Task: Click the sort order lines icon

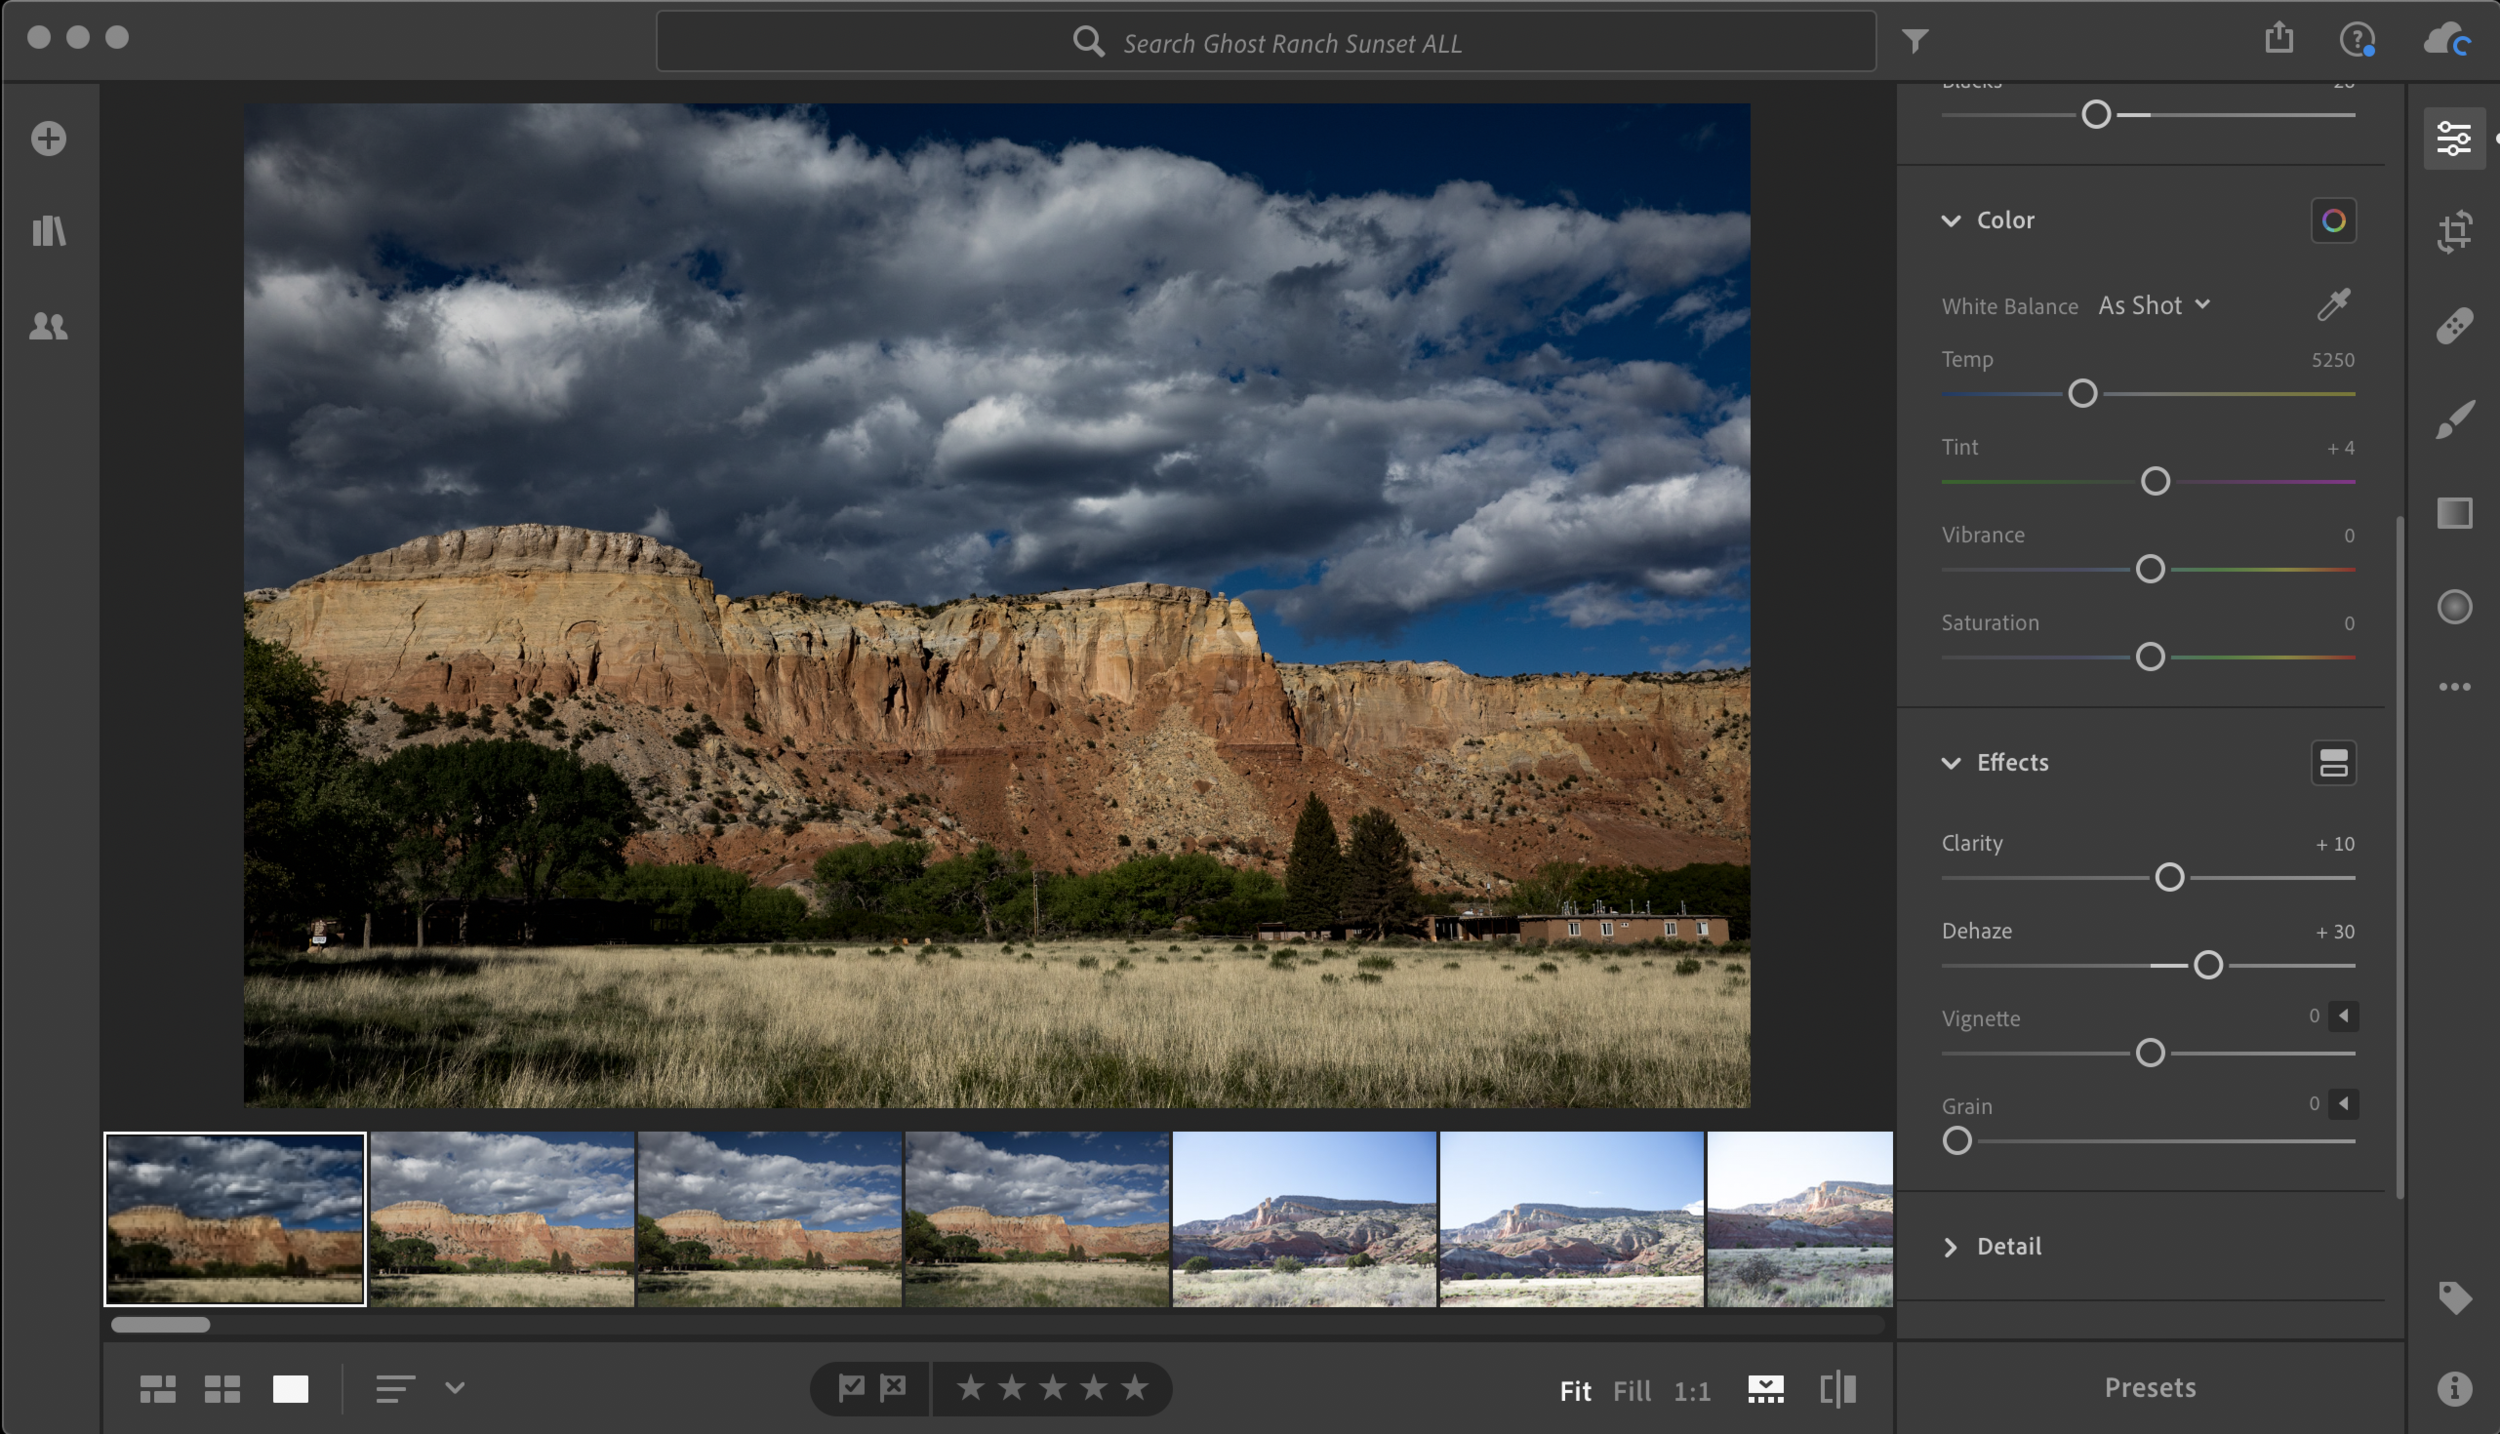Action: [394, 1389]
